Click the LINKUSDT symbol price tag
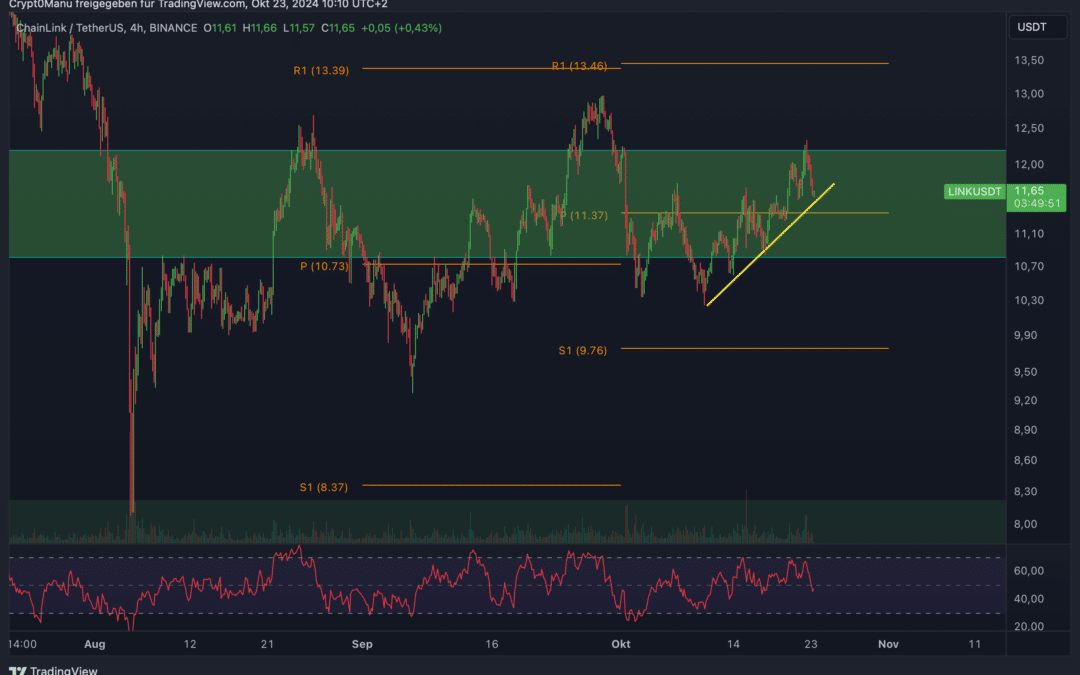1080x675 pixels. coord(975,191)
